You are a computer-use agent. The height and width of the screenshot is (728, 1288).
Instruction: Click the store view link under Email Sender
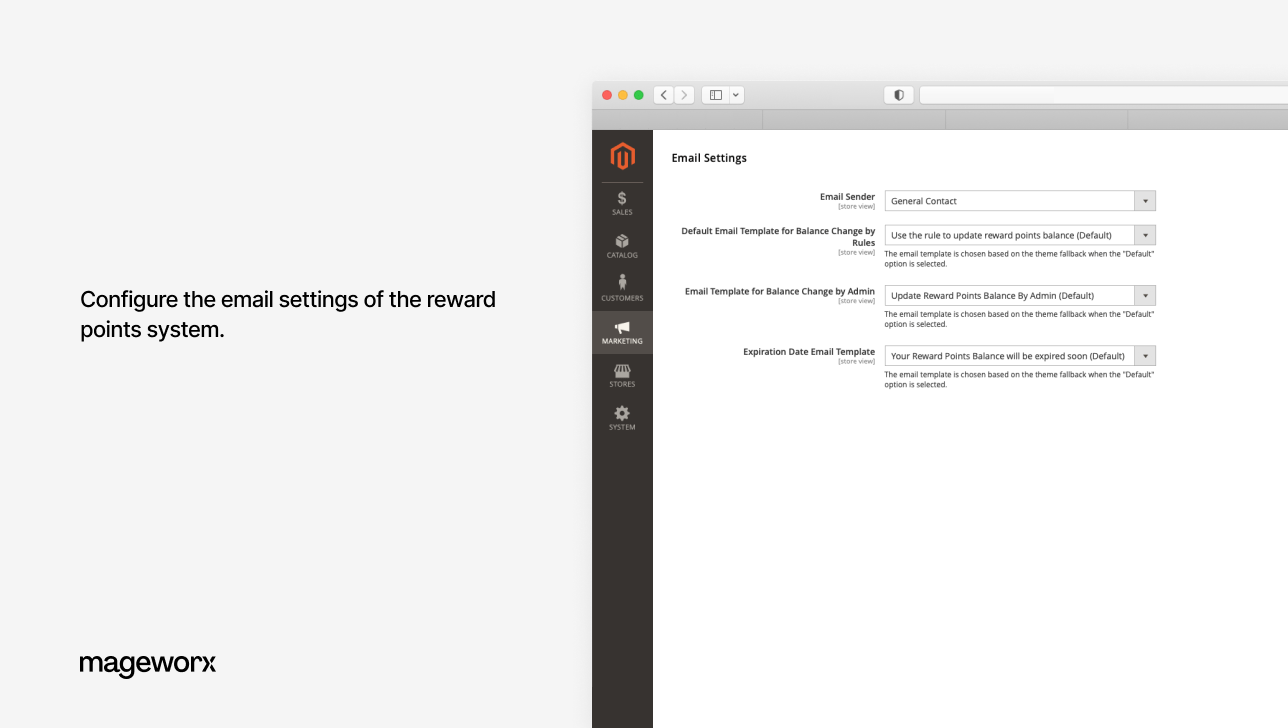tap(857, 206)
